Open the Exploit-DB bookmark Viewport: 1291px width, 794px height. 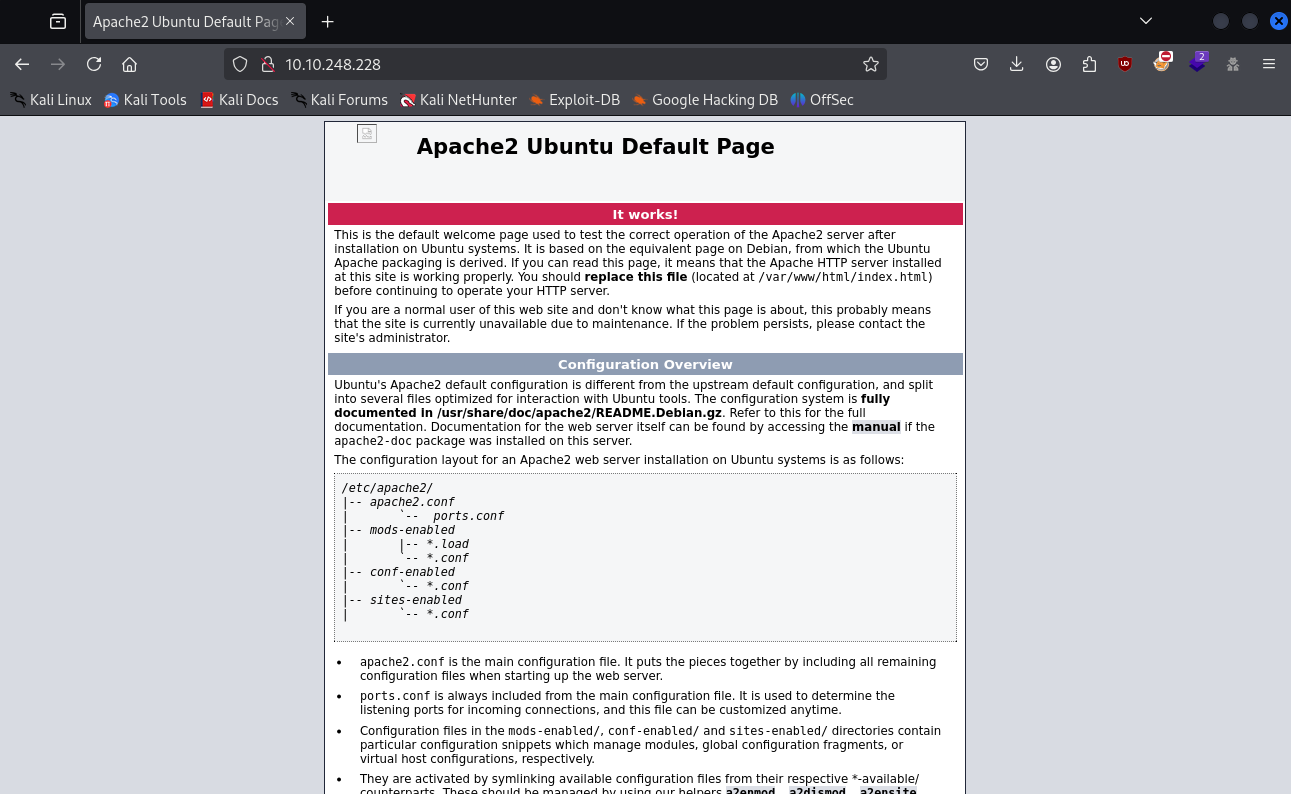coord(574,100)
